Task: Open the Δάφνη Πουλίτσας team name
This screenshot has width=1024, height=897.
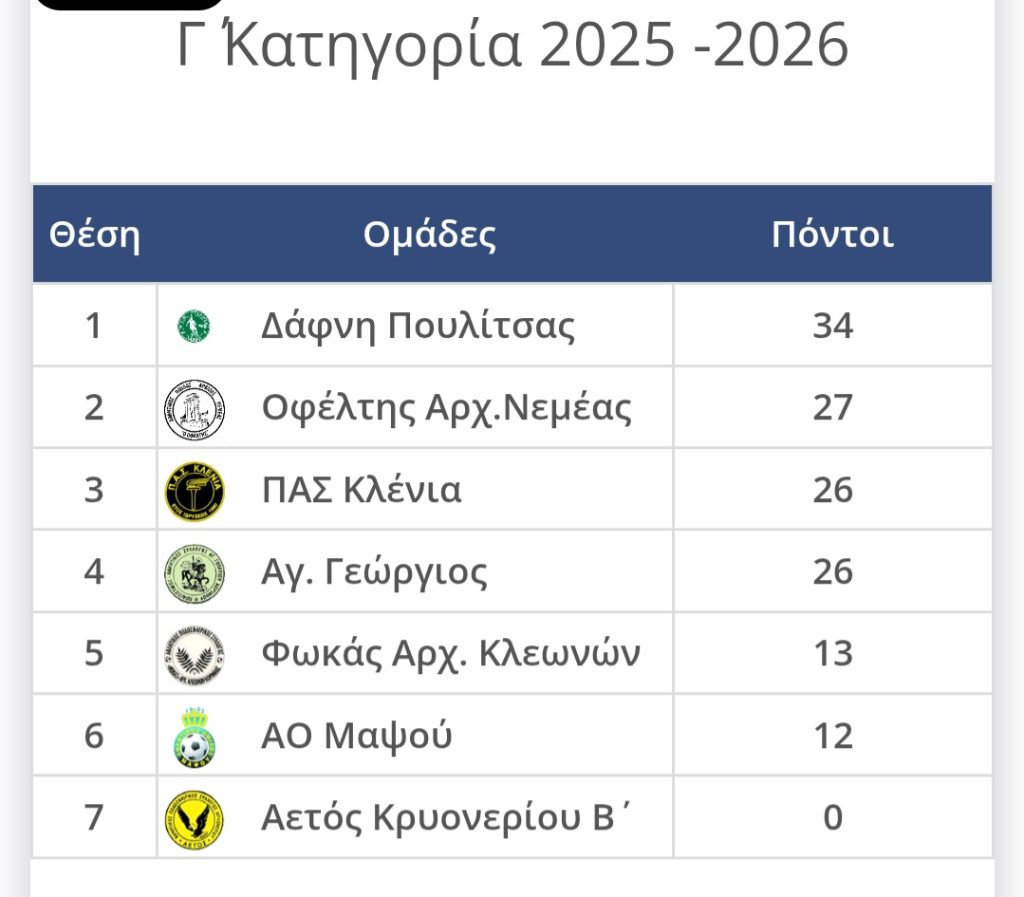Action: [418, 326]
